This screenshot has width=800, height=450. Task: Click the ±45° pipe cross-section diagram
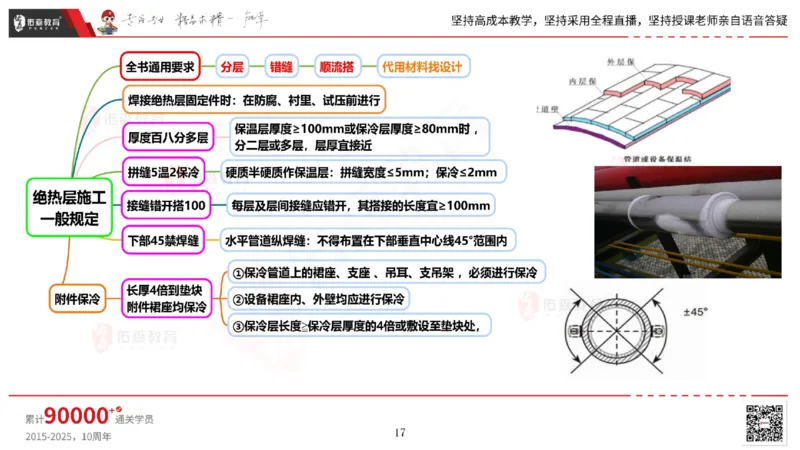[616, 331]
